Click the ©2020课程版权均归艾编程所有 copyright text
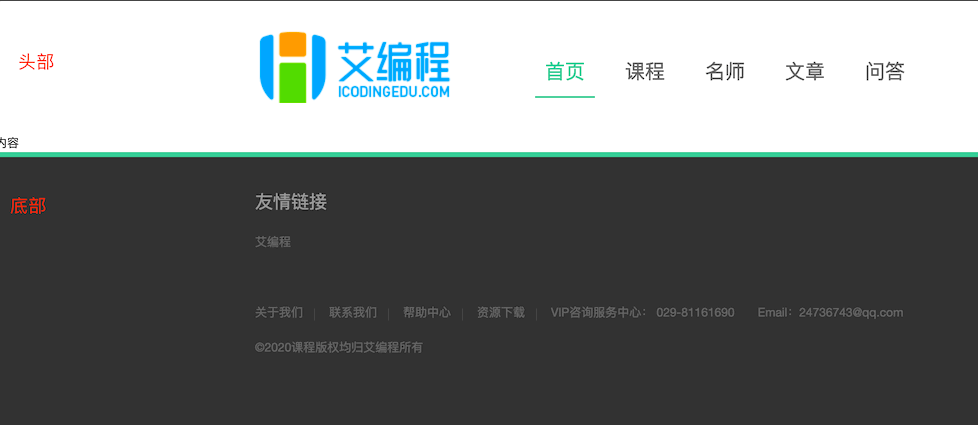This screenshot has width=978, height=425. pos(339,347)
